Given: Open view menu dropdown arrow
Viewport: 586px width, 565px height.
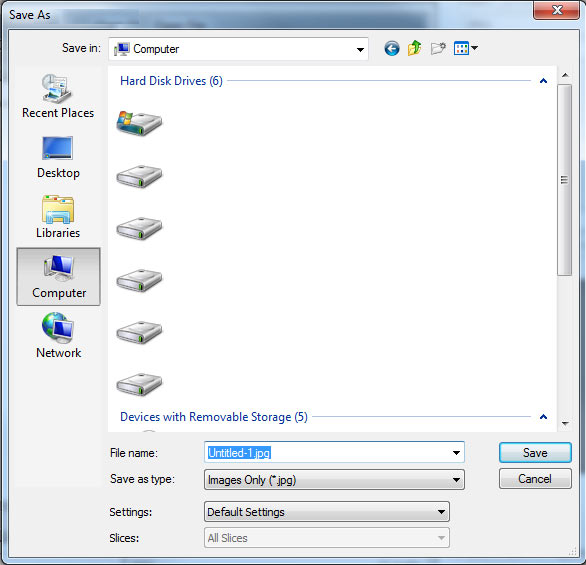Looking at the screenshot, I should pos(475,48).
